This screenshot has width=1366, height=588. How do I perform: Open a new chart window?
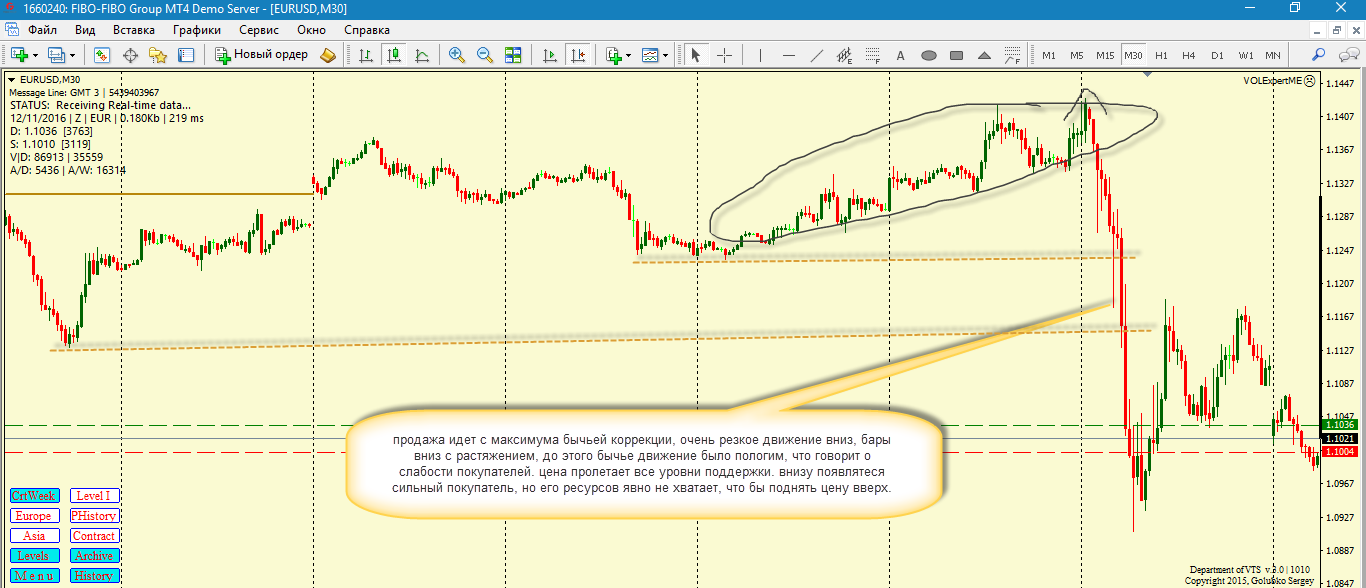[x=19, y=55]
